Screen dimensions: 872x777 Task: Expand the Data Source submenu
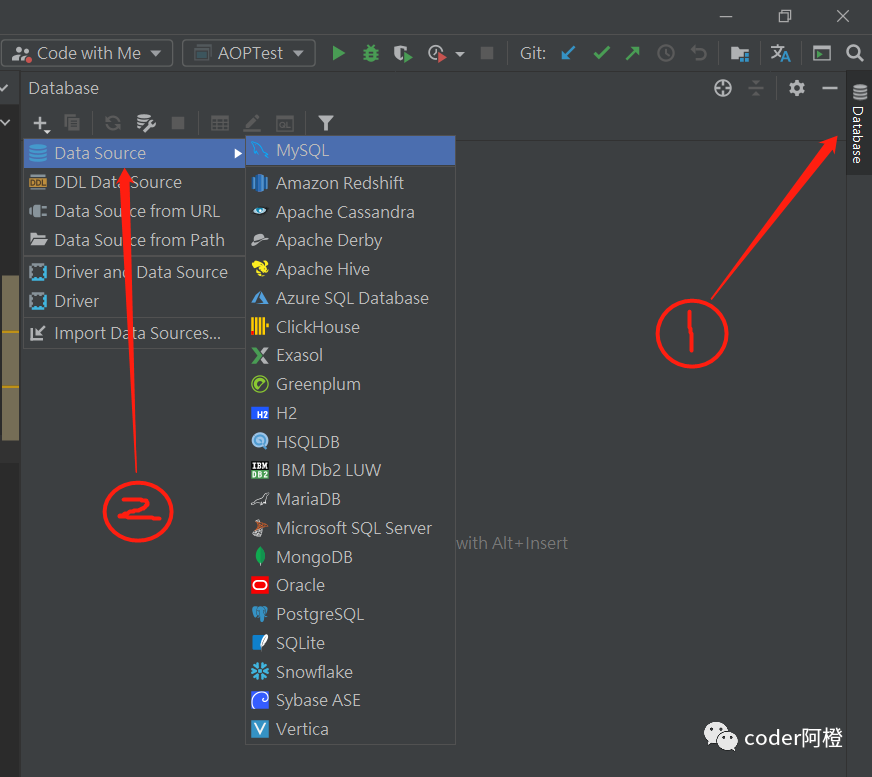135,153
